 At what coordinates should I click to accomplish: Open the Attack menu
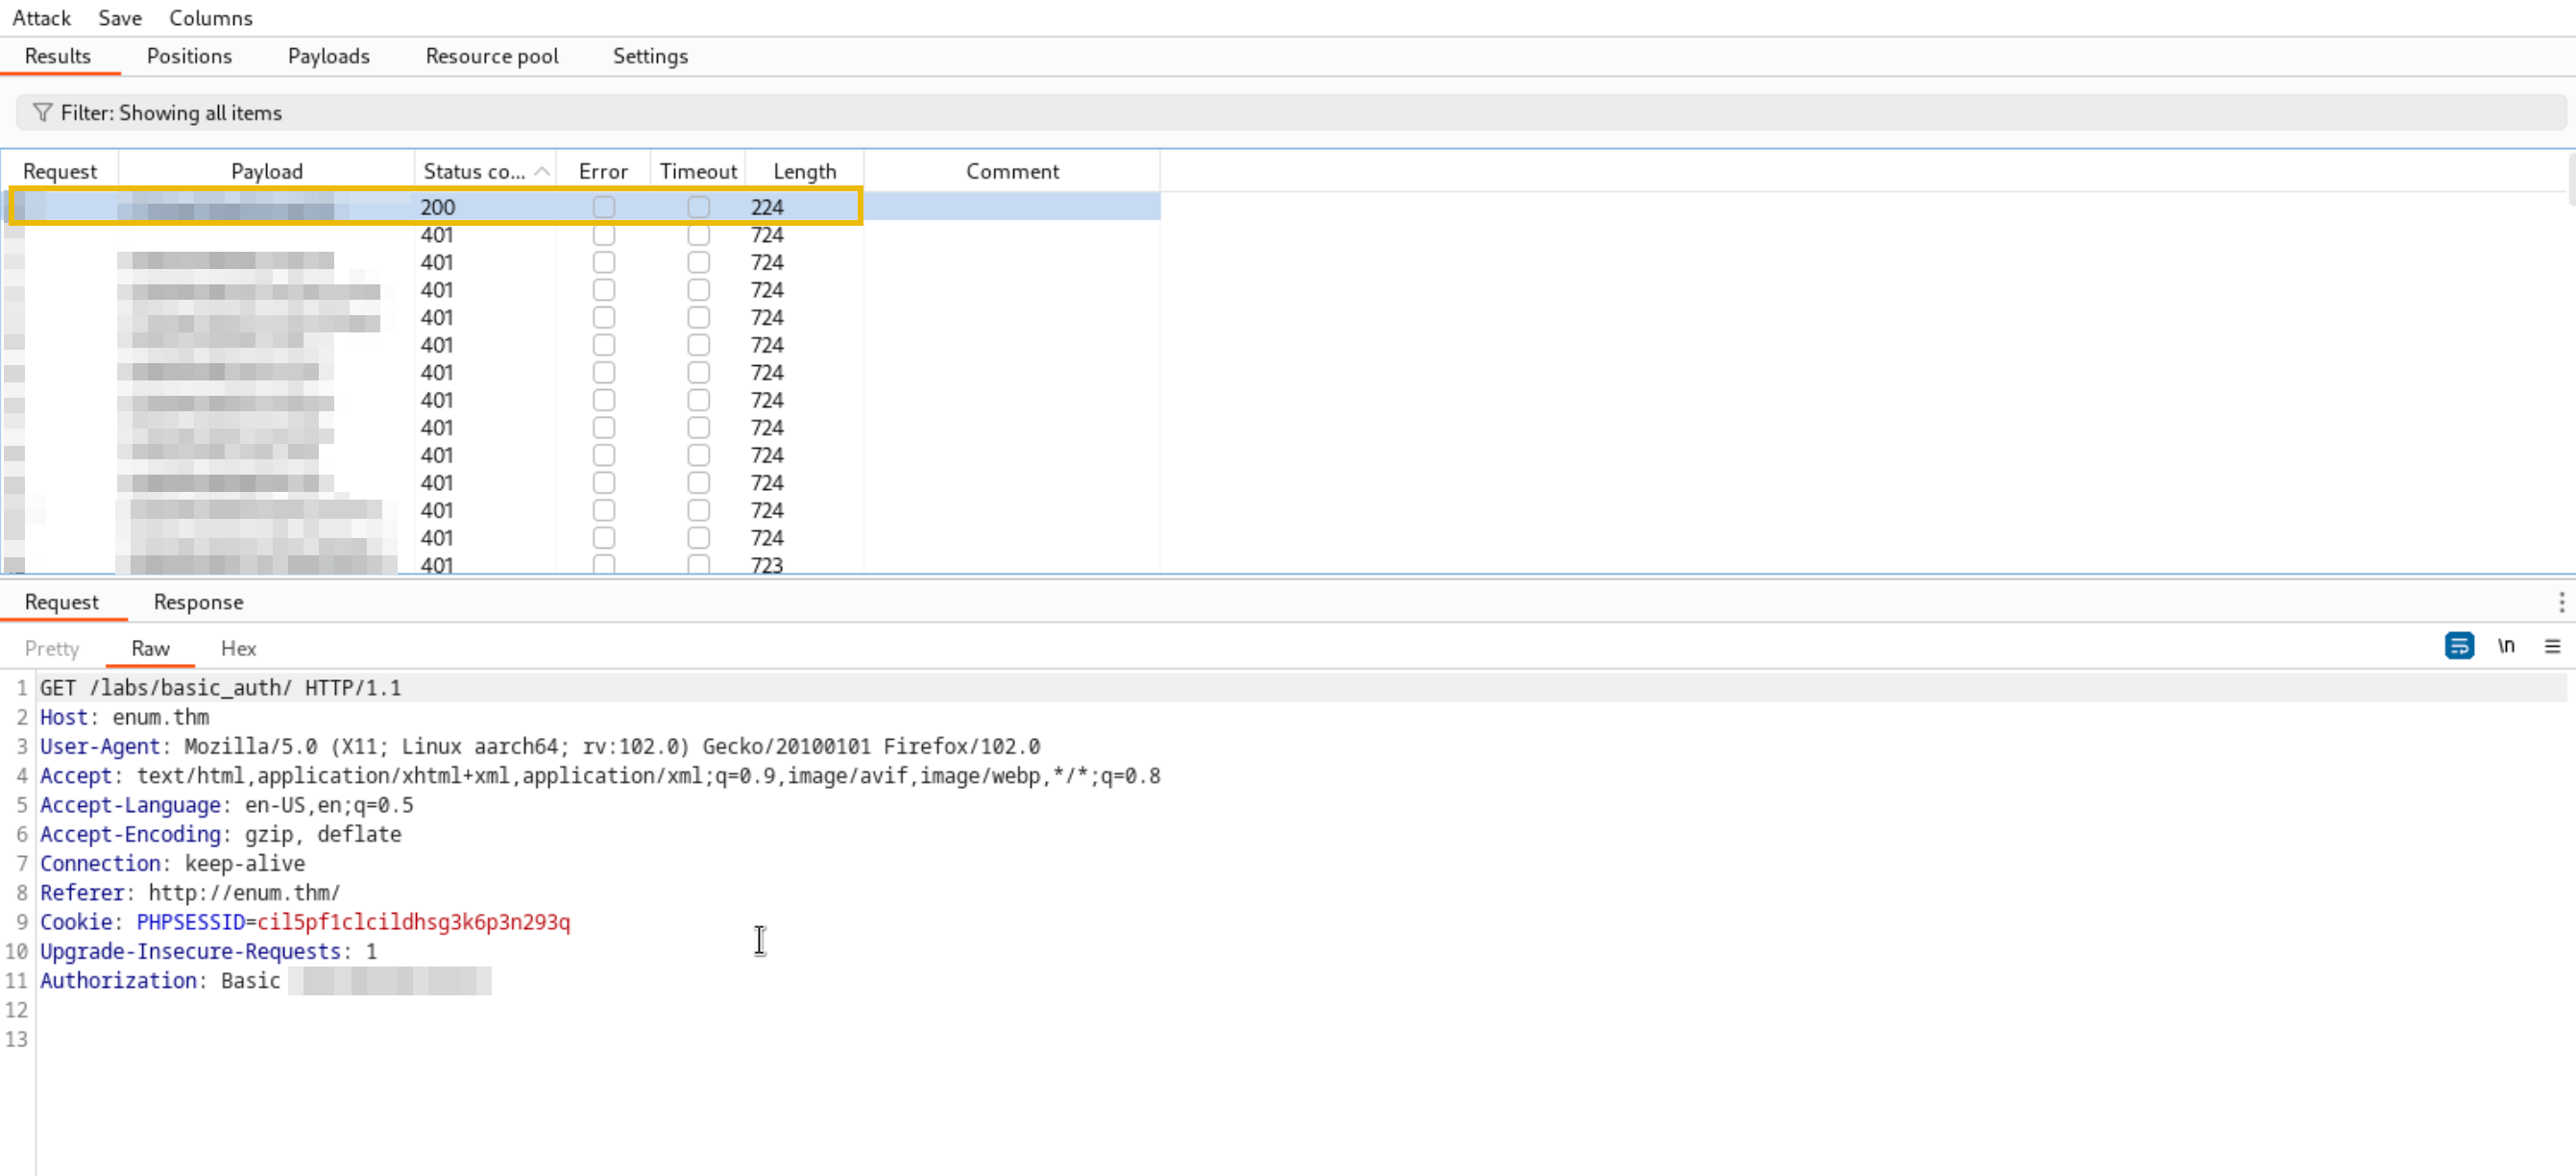coord(41,18)
